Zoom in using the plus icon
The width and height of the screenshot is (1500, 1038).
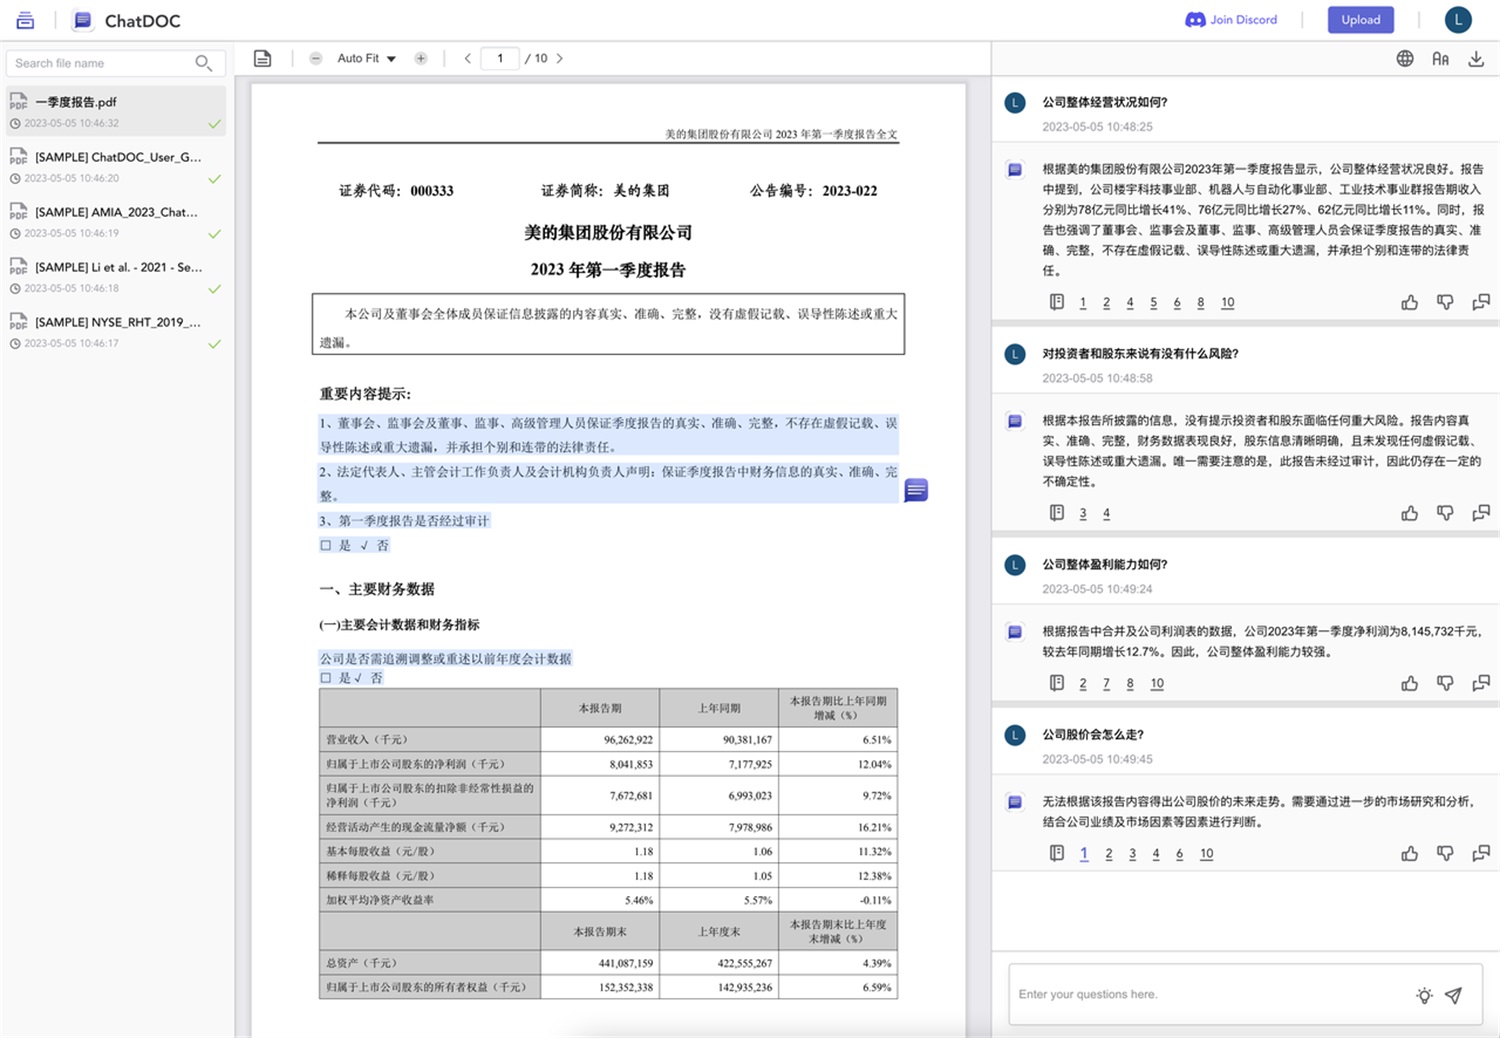pos(421,58)
